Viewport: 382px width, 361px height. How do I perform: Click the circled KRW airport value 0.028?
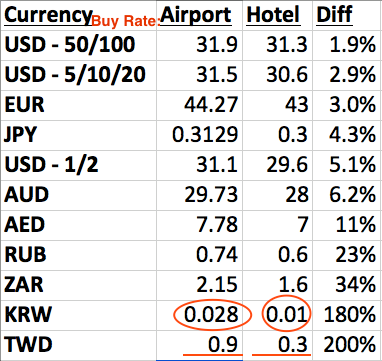pos(211,315)
